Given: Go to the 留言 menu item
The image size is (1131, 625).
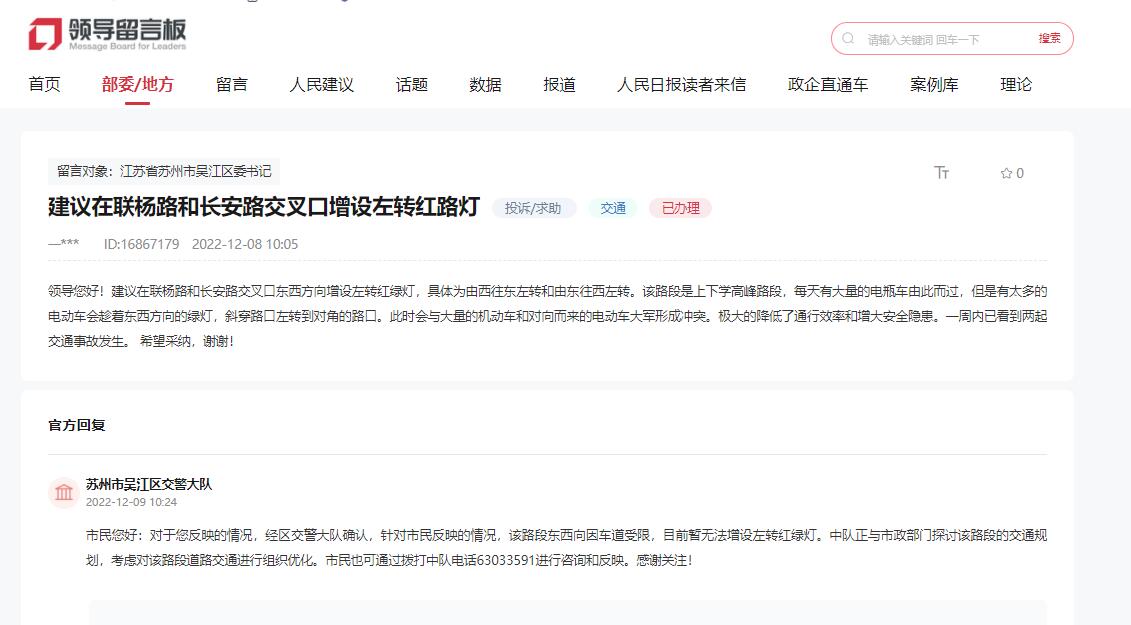Looking at the screenshot, I should 231,85.
